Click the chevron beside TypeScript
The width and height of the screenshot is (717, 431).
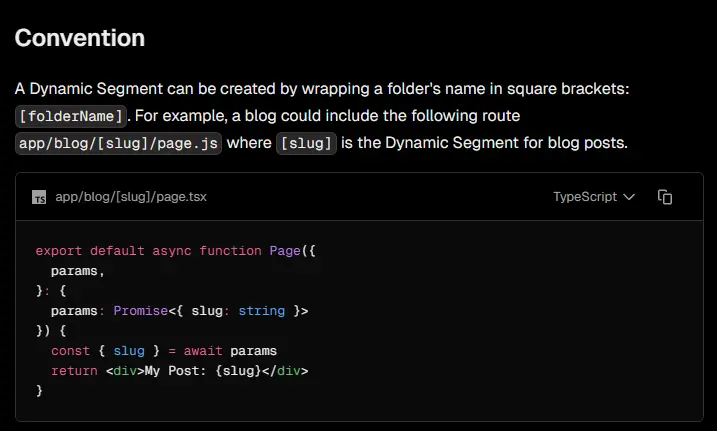point(629,197)
